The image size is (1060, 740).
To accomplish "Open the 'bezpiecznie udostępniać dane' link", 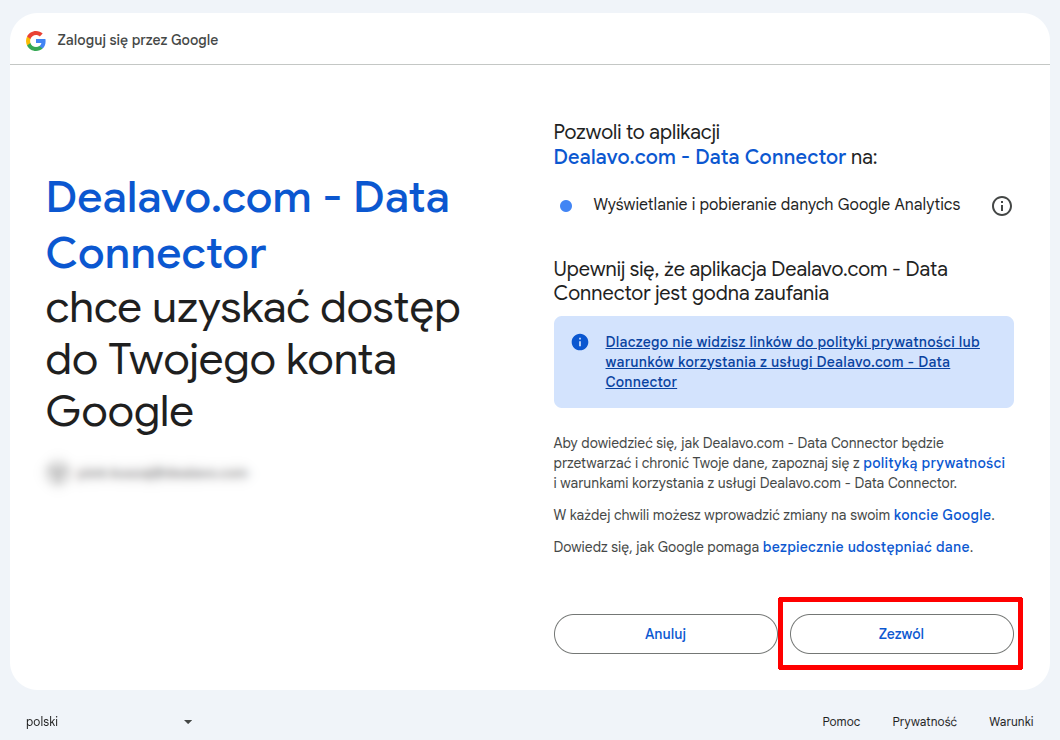I will coord(866,547).
